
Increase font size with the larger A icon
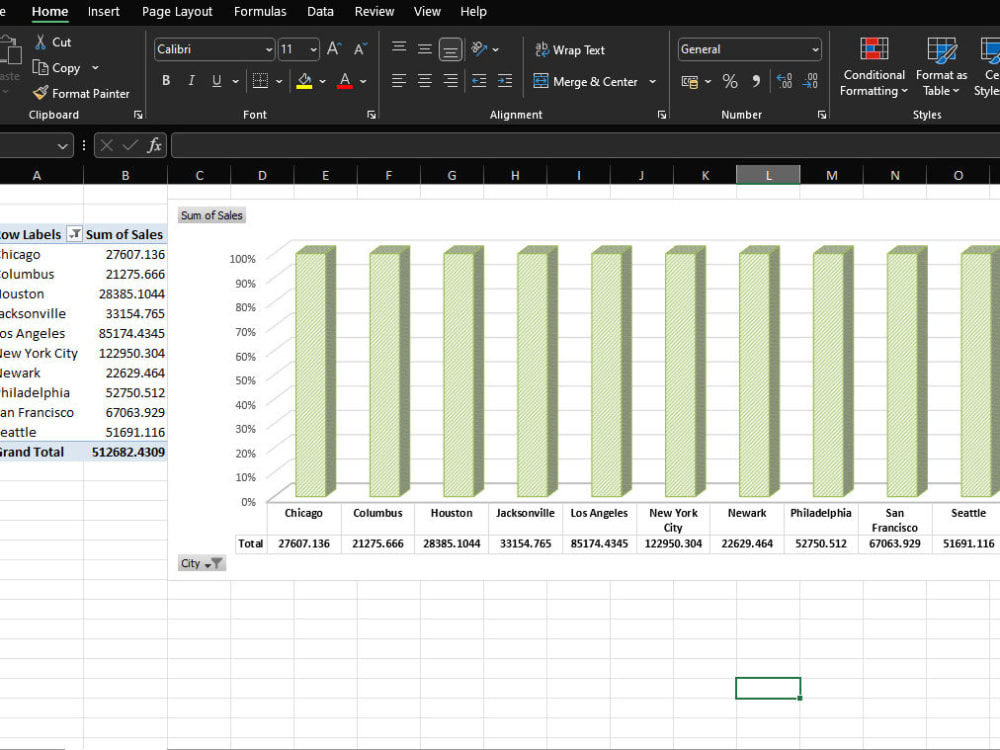pyautogui.click(x=334, y=49)
